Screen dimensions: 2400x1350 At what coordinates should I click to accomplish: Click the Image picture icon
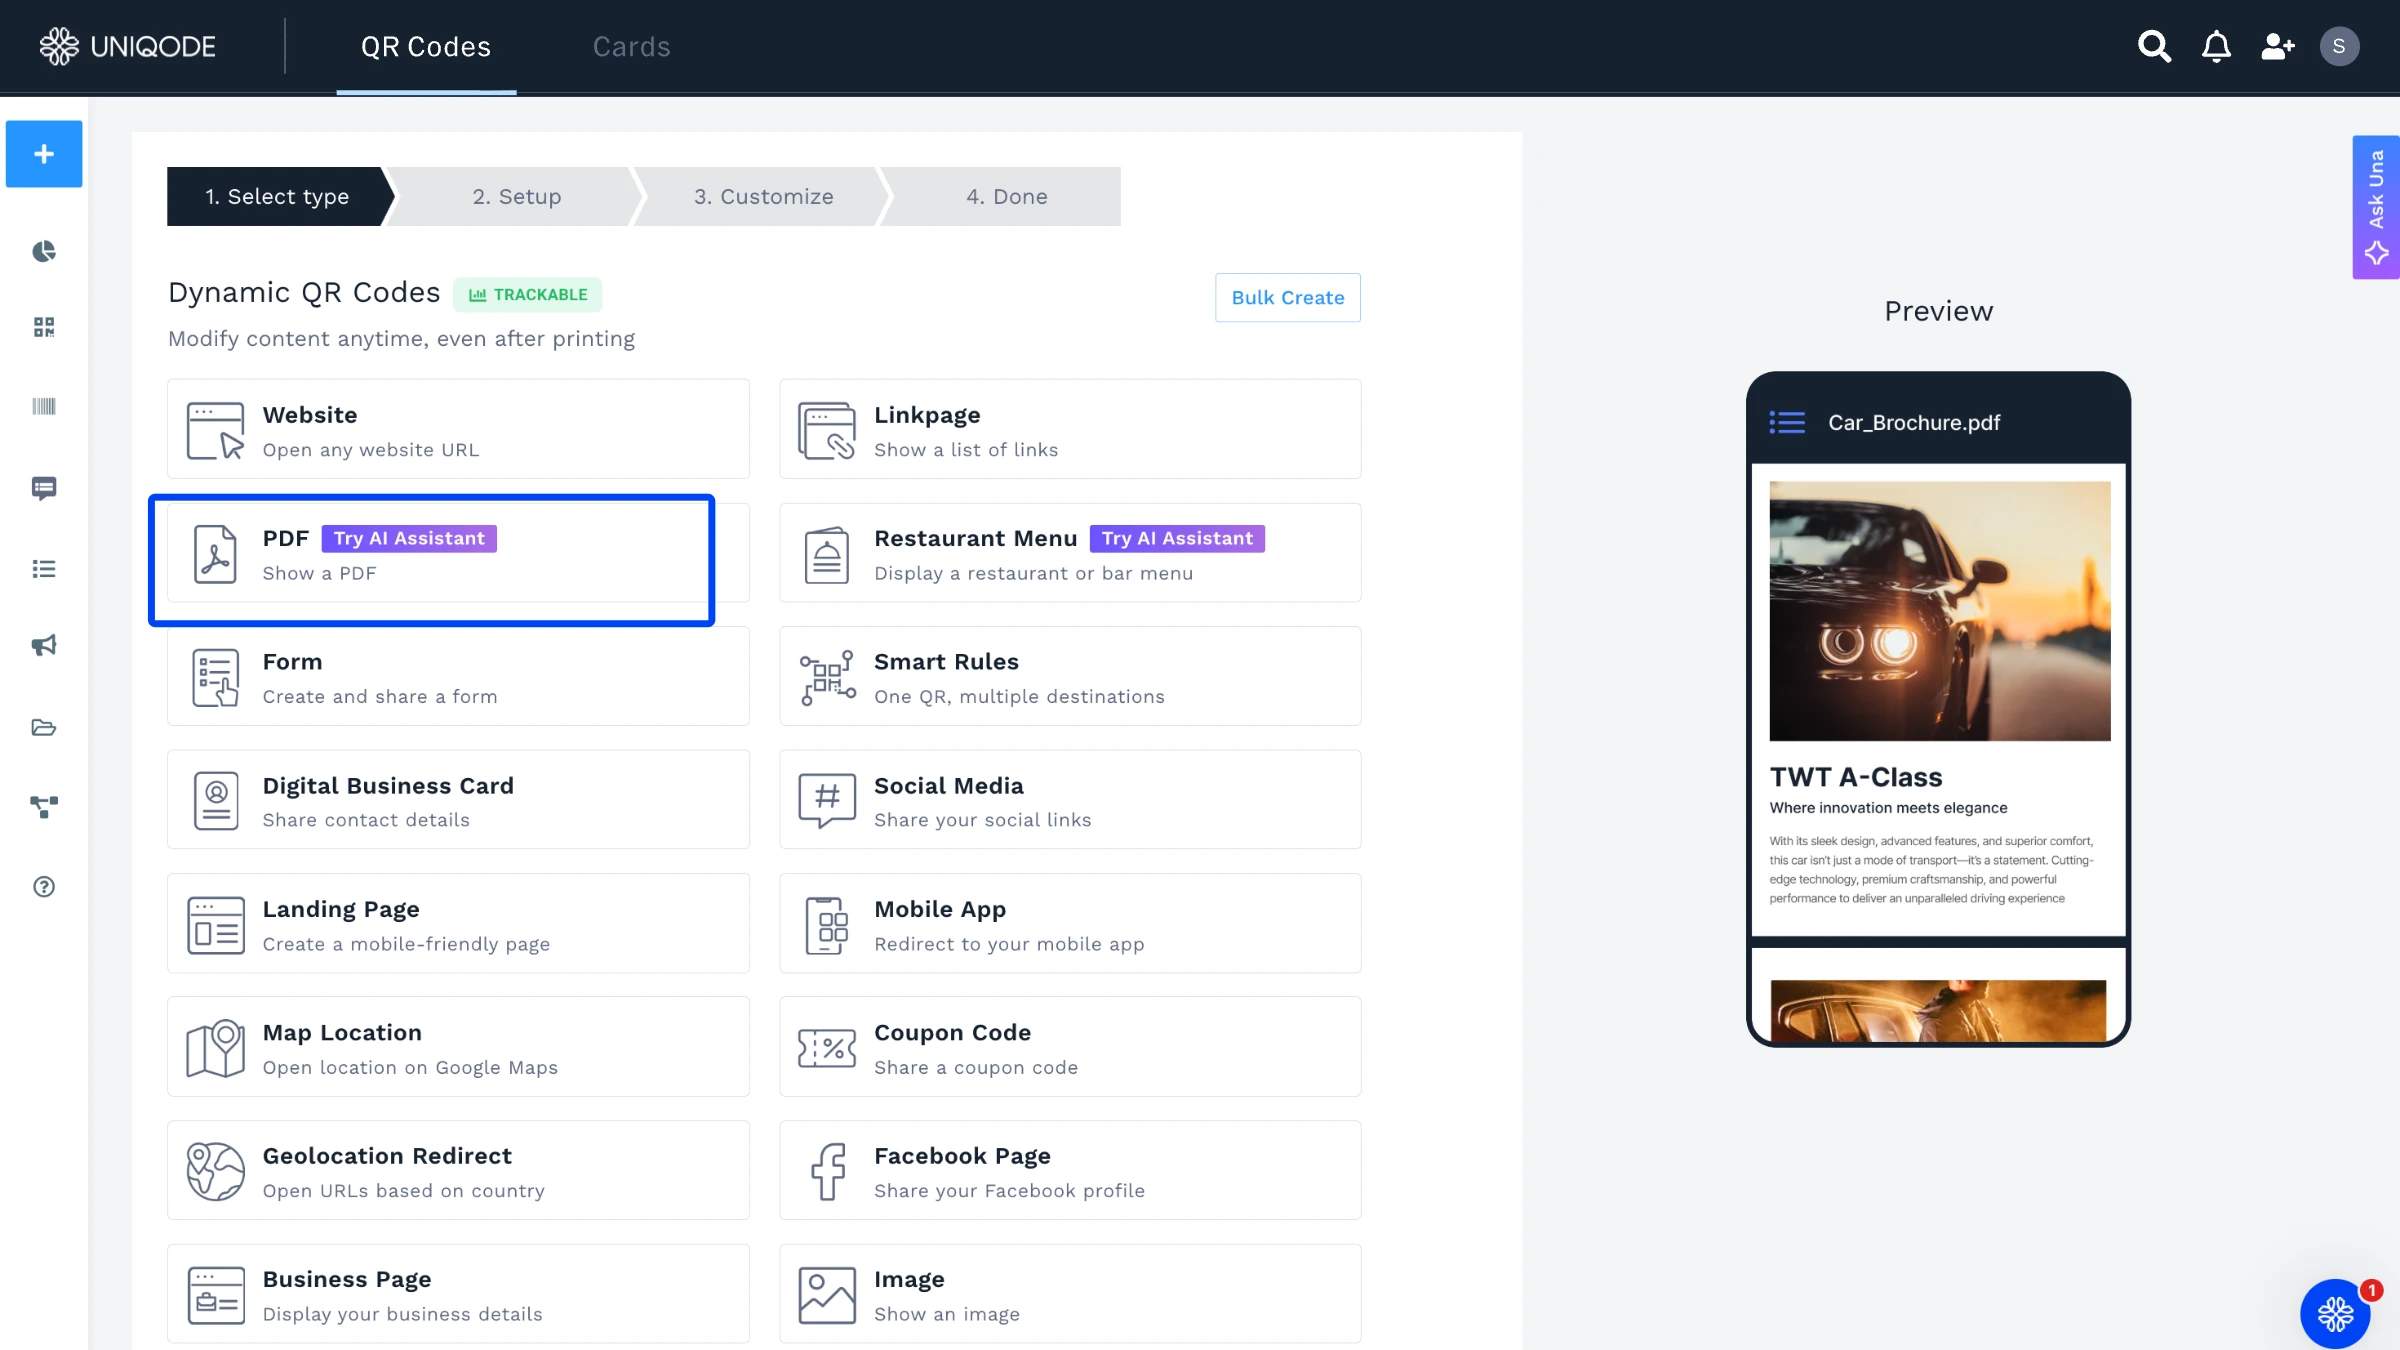826,1295
